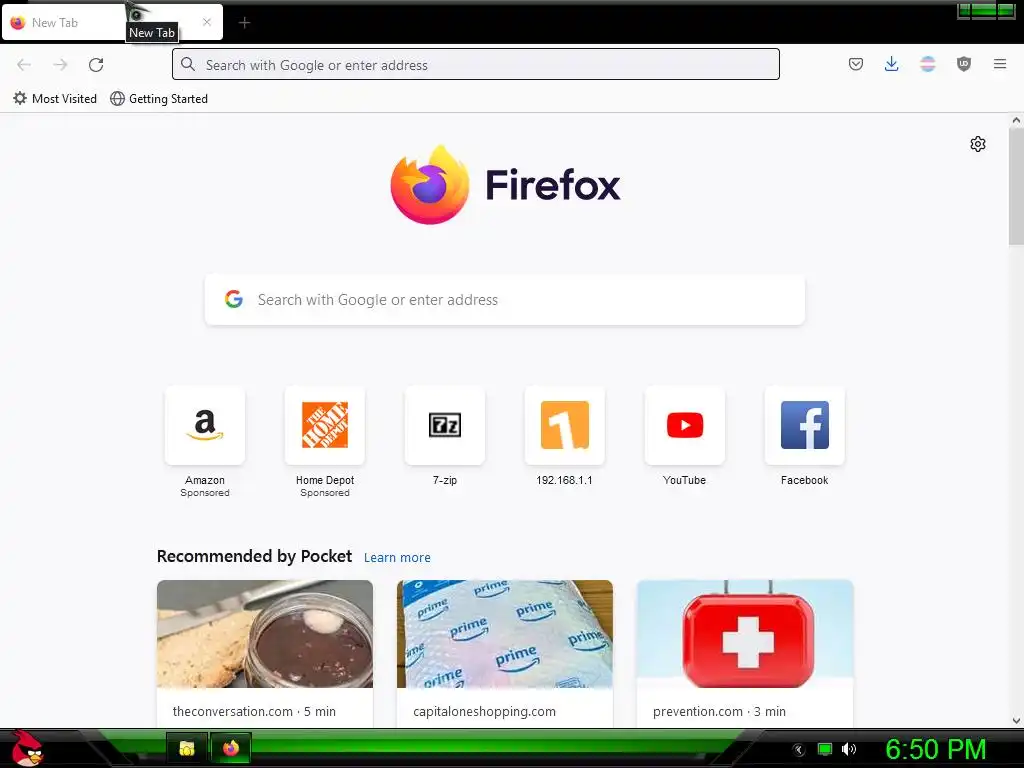
Task: Open the 7-zip shortcut tile
Action: (x=445, y=425)
